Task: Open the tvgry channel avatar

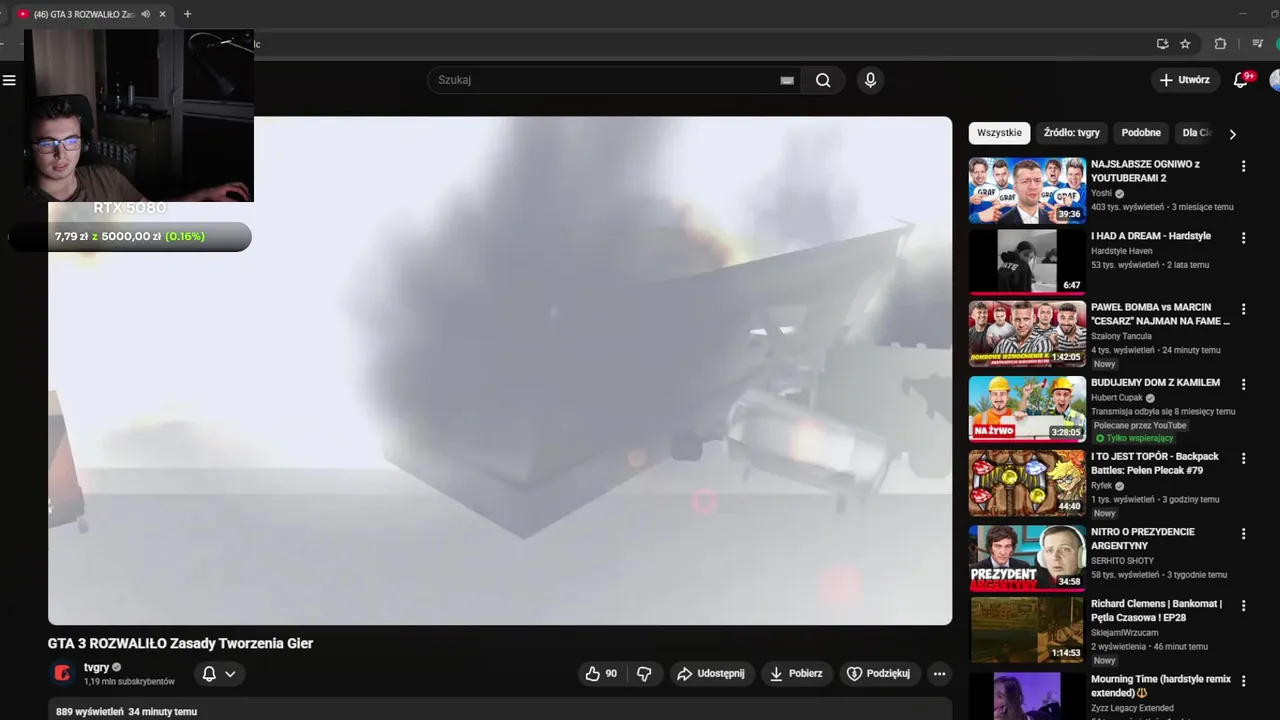Action: [62, 673]
